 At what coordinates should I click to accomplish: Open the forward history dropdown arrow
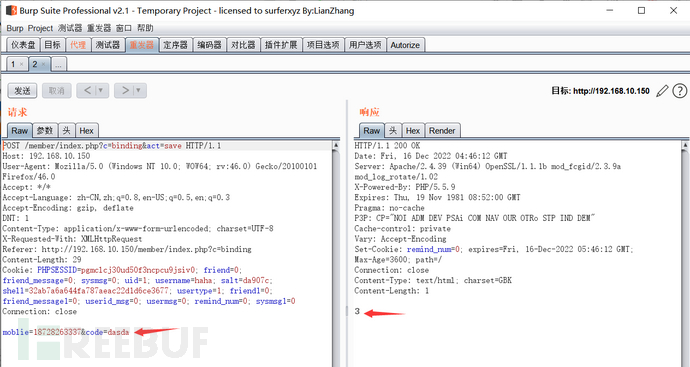[139, 90]
